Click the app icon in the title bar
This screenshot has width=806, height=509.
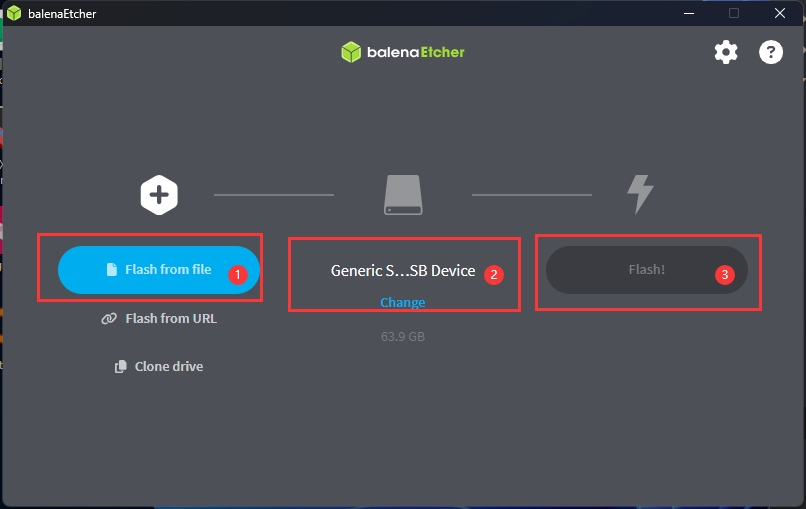[x=13, y=13]
